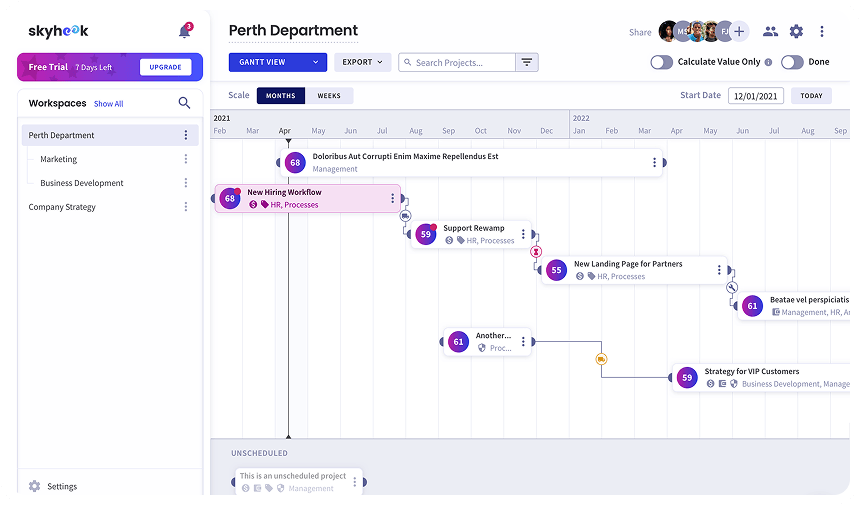Open Company Strategy workspace options menu

(x=186, y=207)
